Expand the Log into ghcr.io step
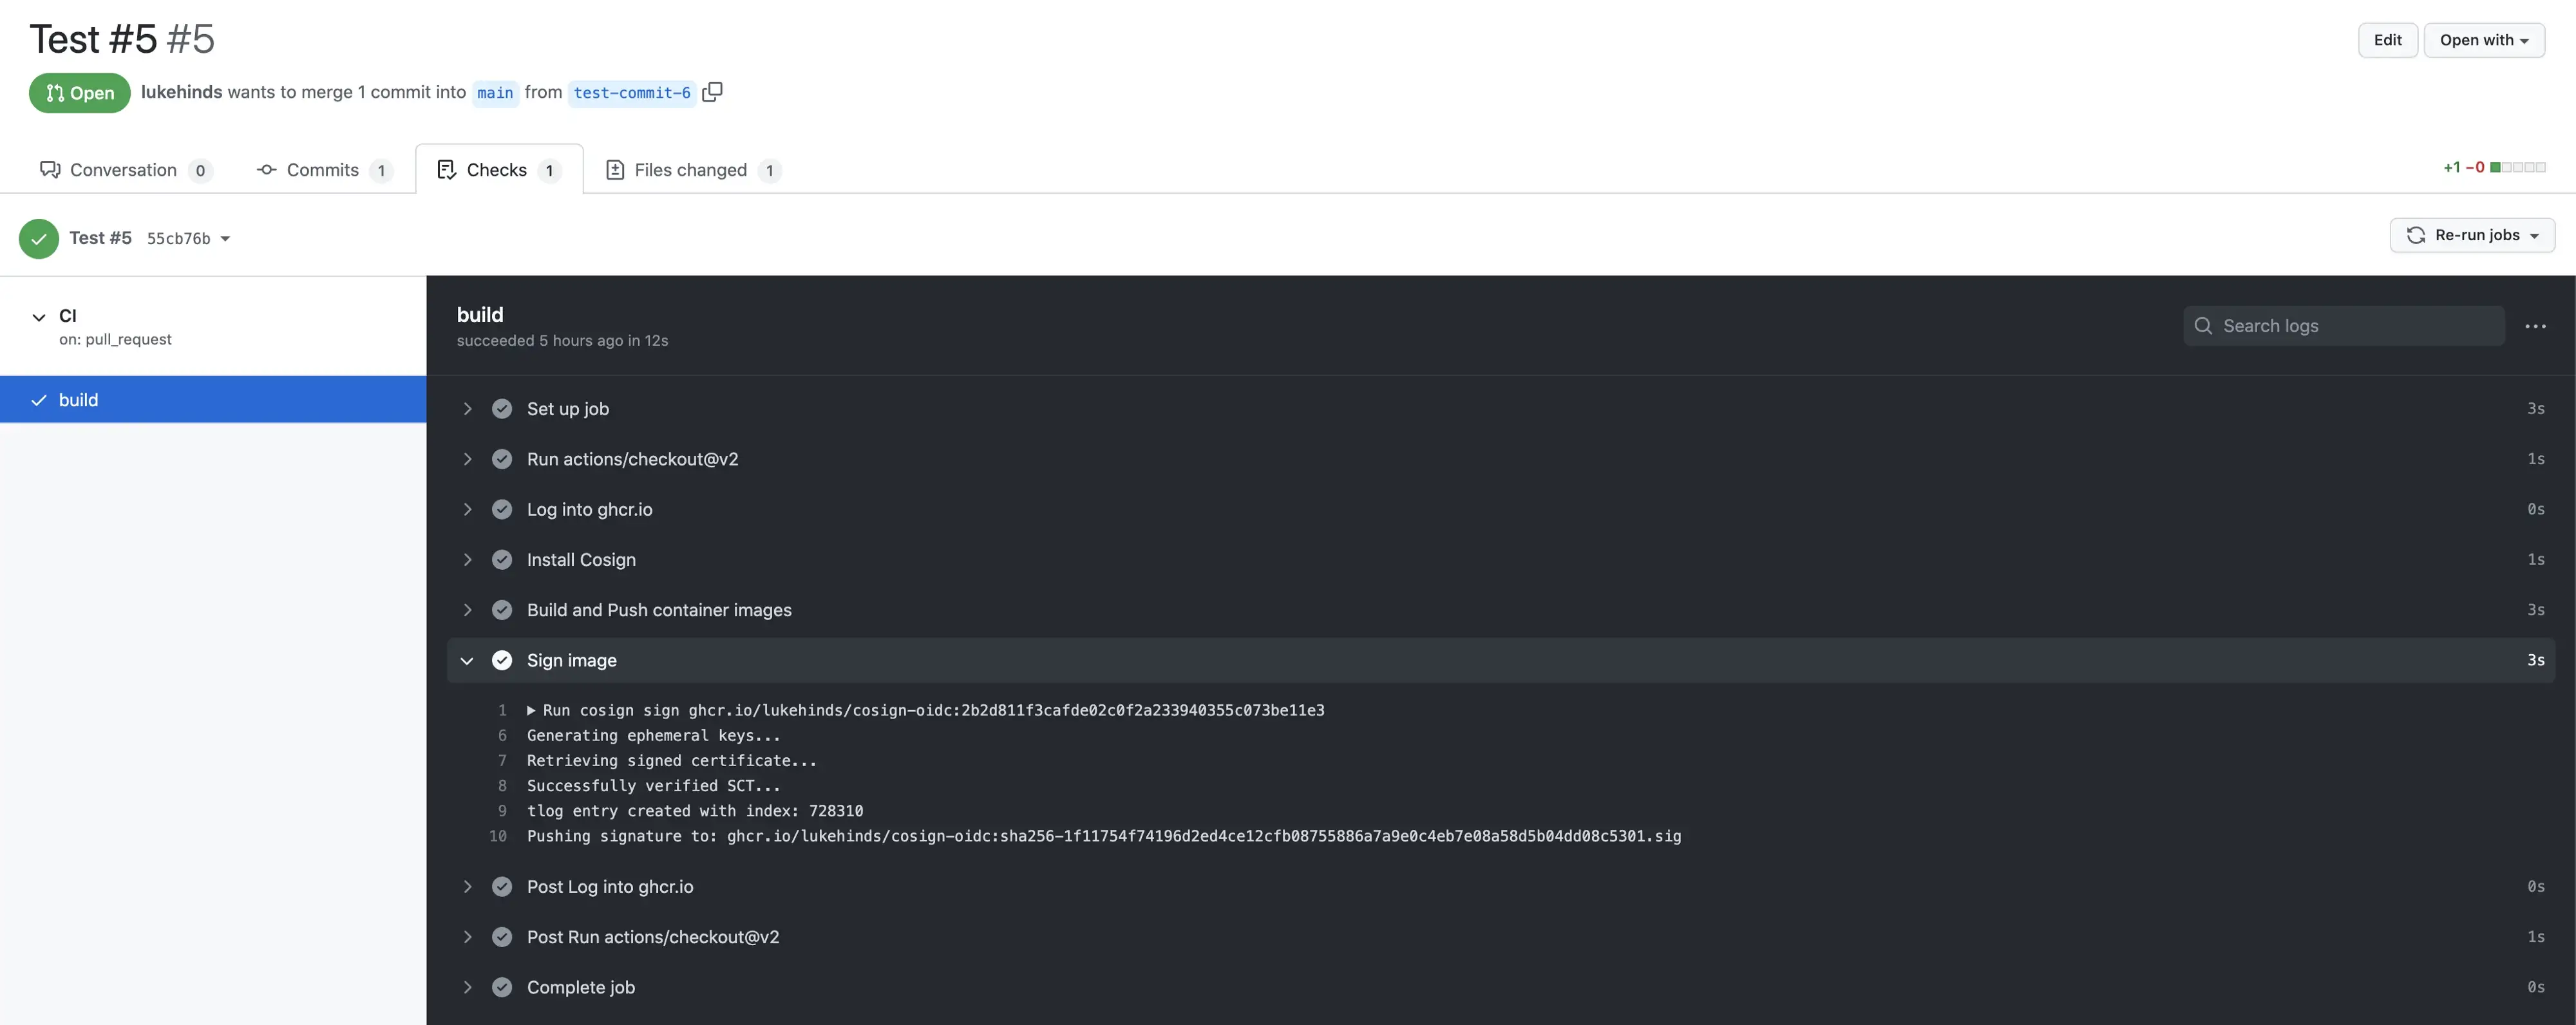 [467, 509]
